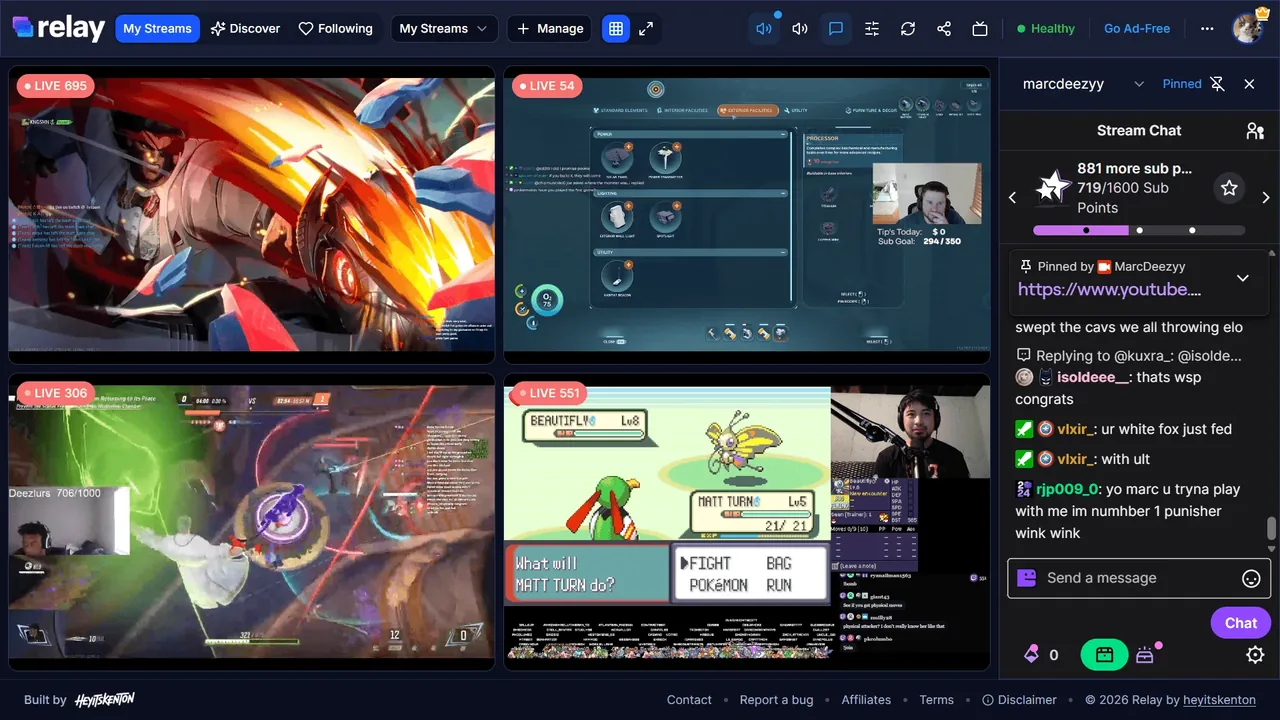Open the purple chest with pink dot

[1145, 655]
